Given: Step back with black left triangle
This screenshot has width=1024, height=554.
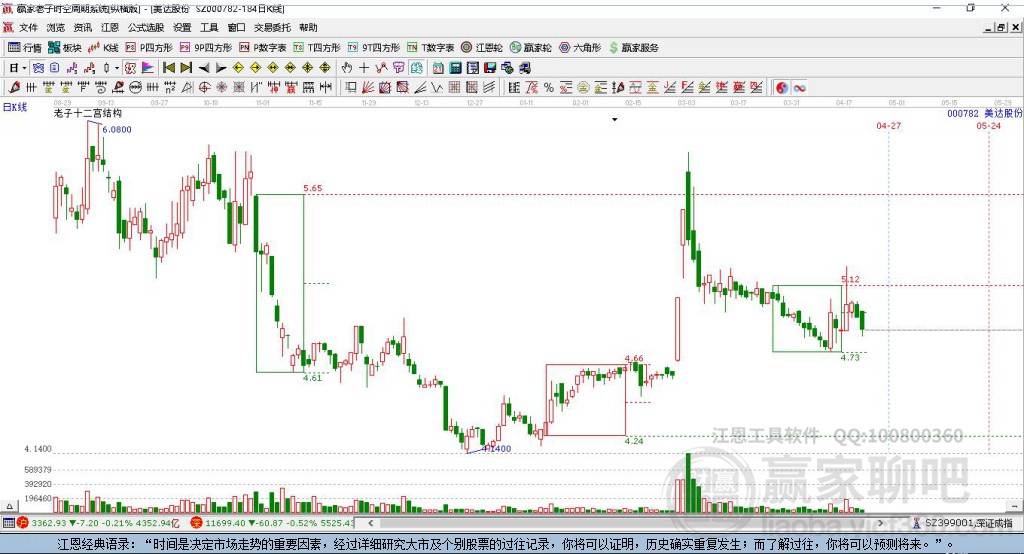Looking at the screenshot, I should coord(204,68).
